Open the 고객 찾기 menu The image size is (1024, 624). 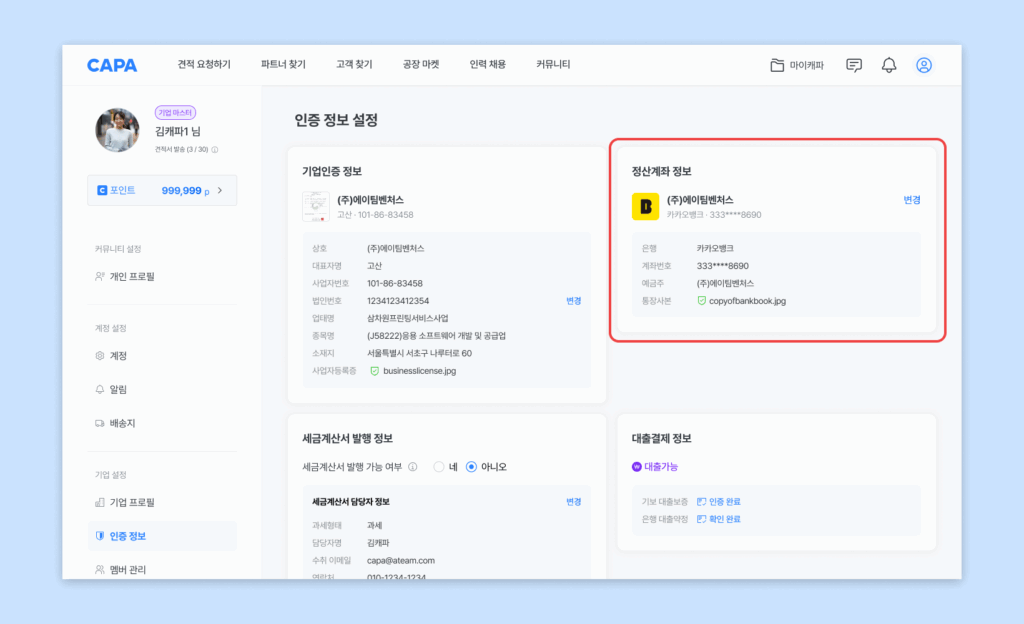pyautogui.click(x=354, y=65)
